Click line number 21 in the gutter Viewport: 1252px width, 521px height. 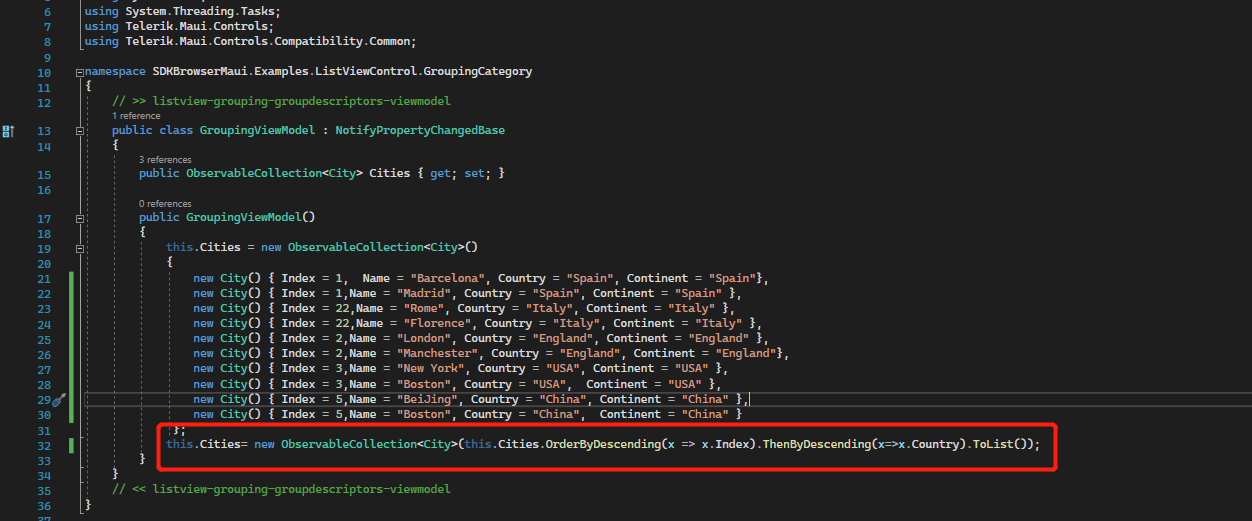click(x=43, y=278)
